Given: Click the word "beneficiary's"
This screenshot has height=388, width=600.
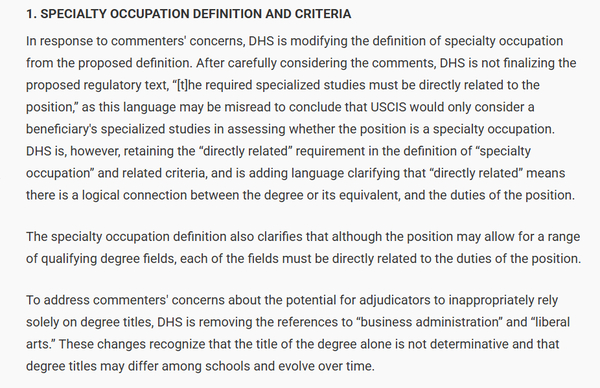Looking at the screenshot, I should [62, 129].
